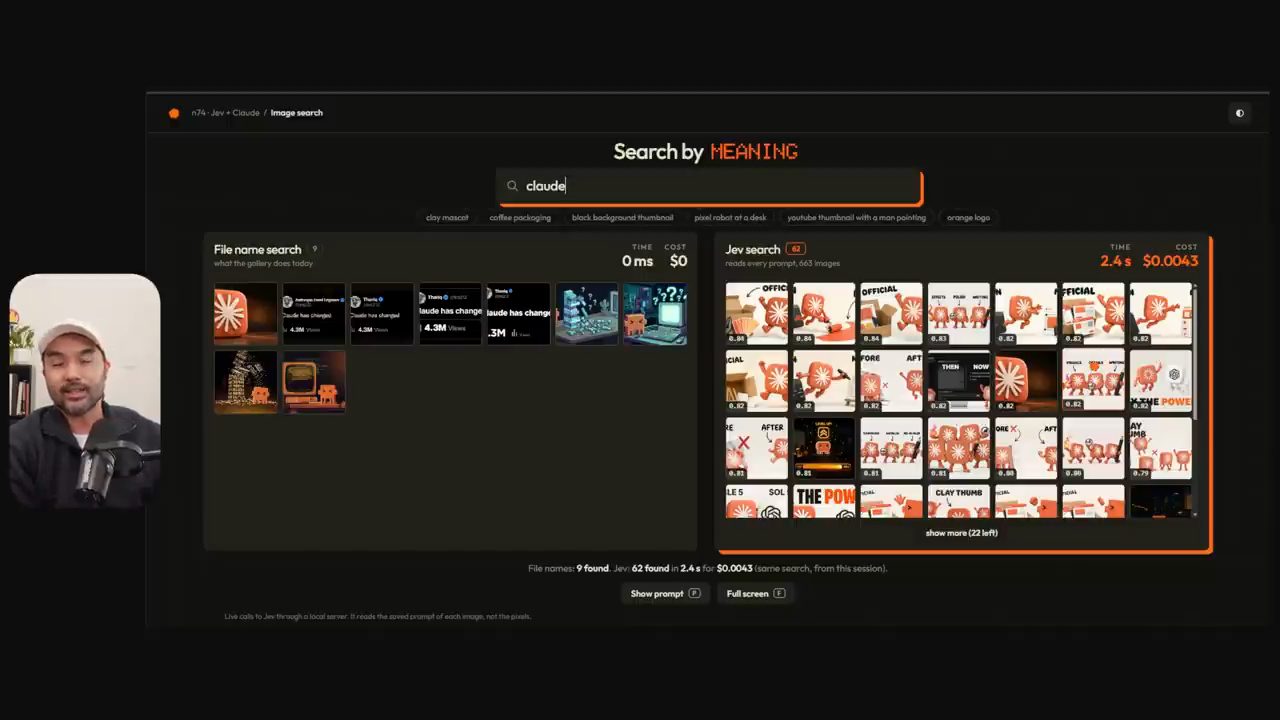Click the 'Full screen' button
The height and width of the screenshot is (720, 1280).
pos(755,594)
